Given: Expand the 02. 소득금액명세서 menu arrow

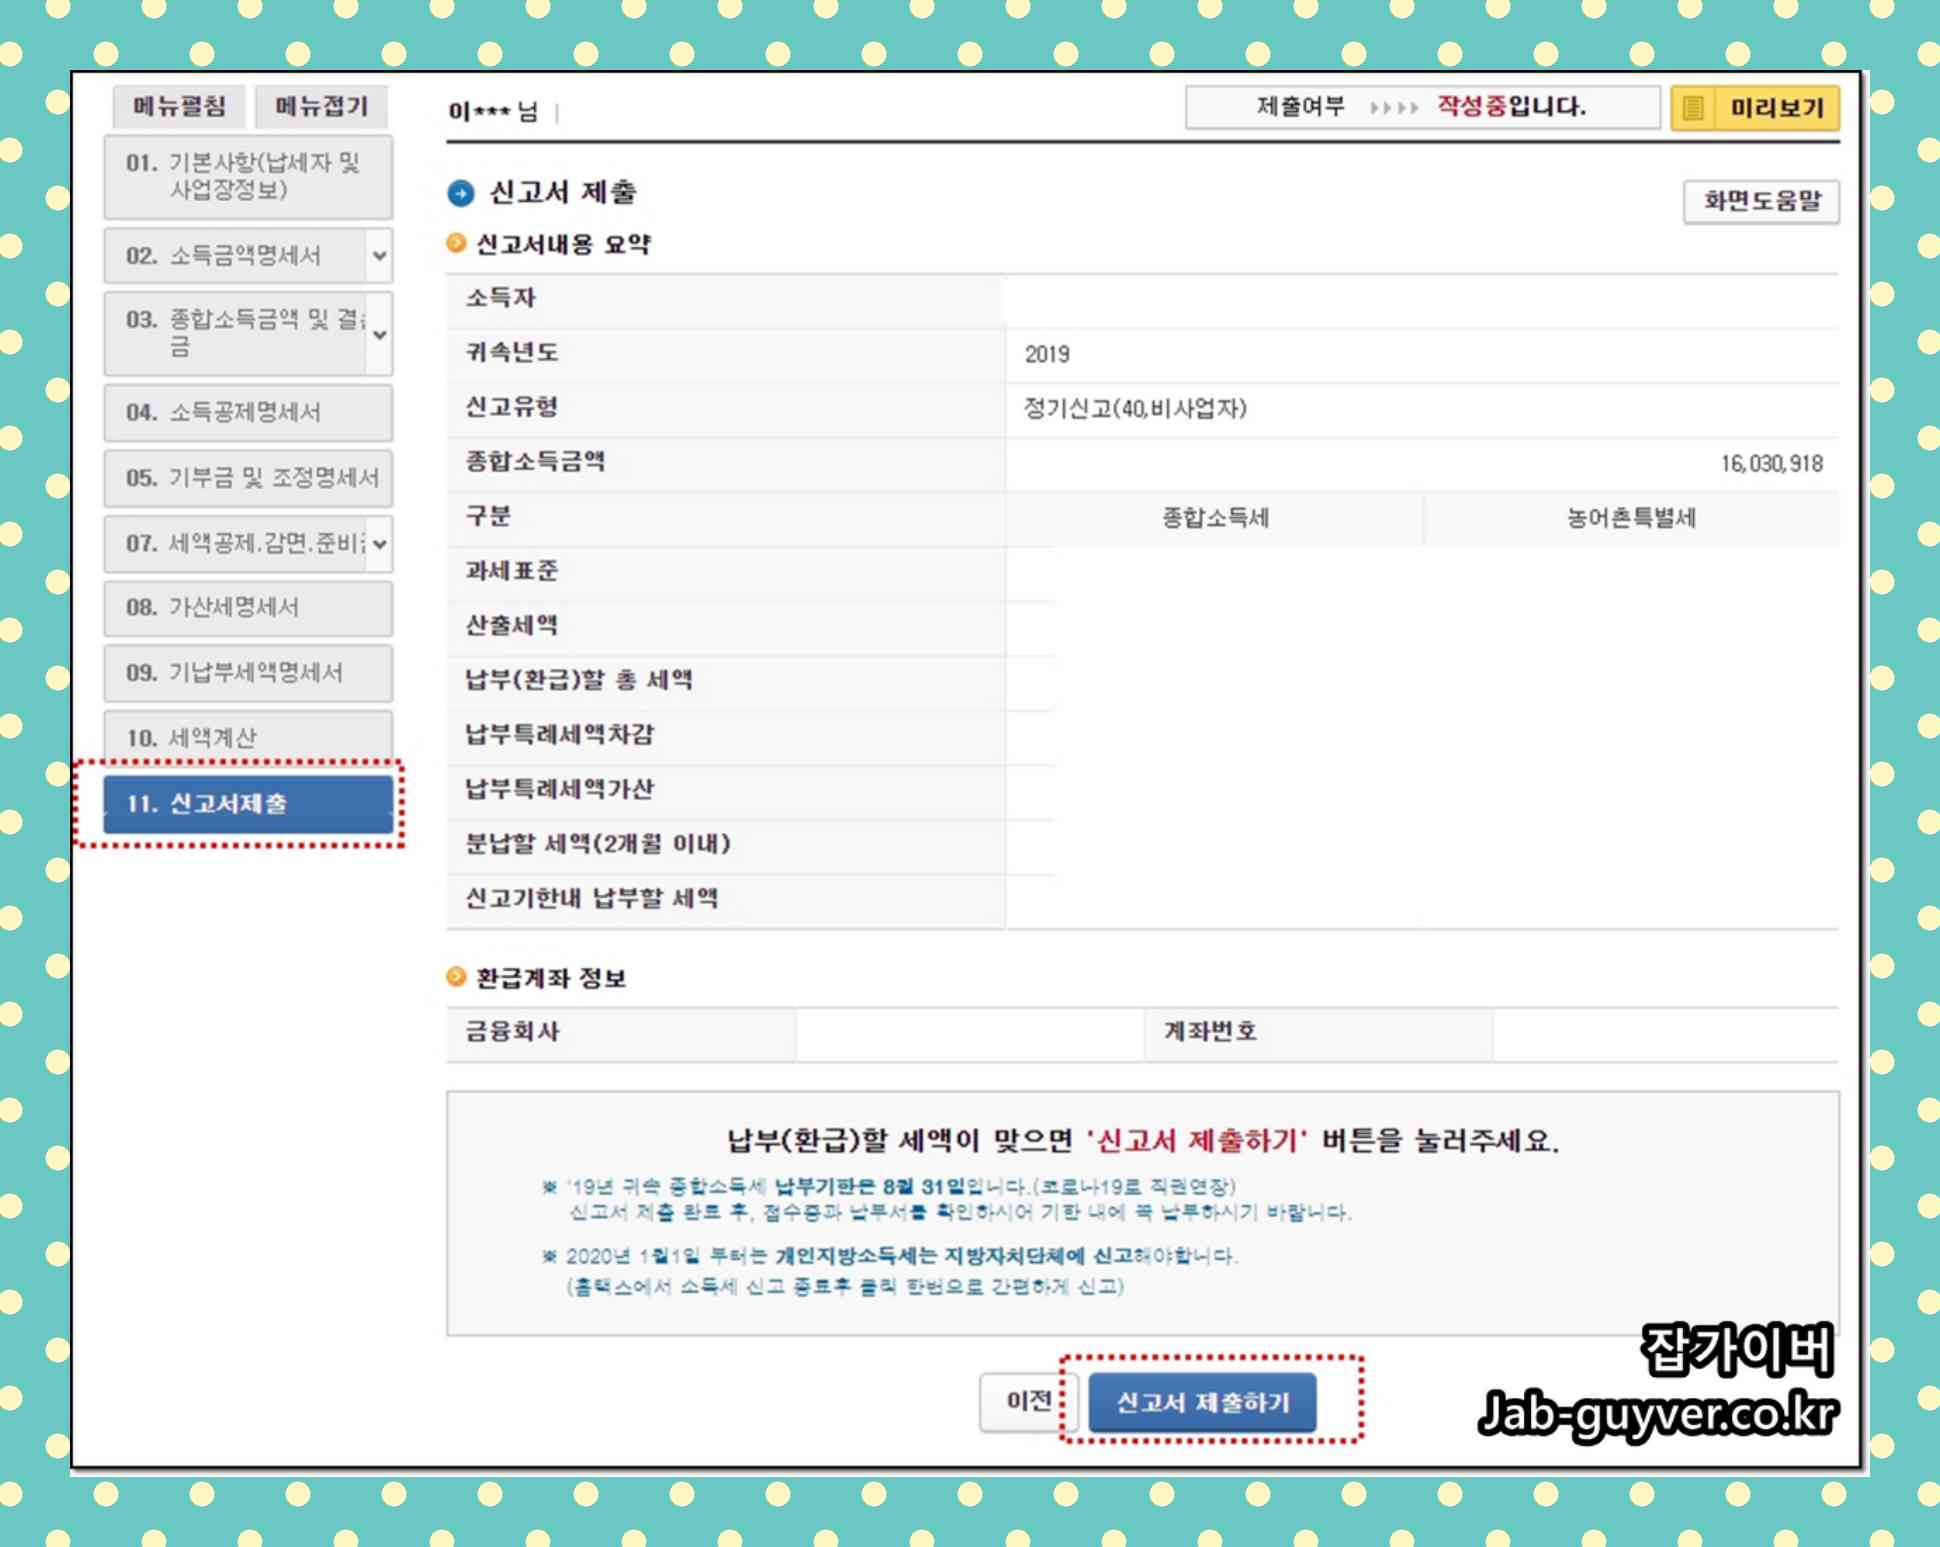Looking at the screenshot, I should [x=379, y=256].
